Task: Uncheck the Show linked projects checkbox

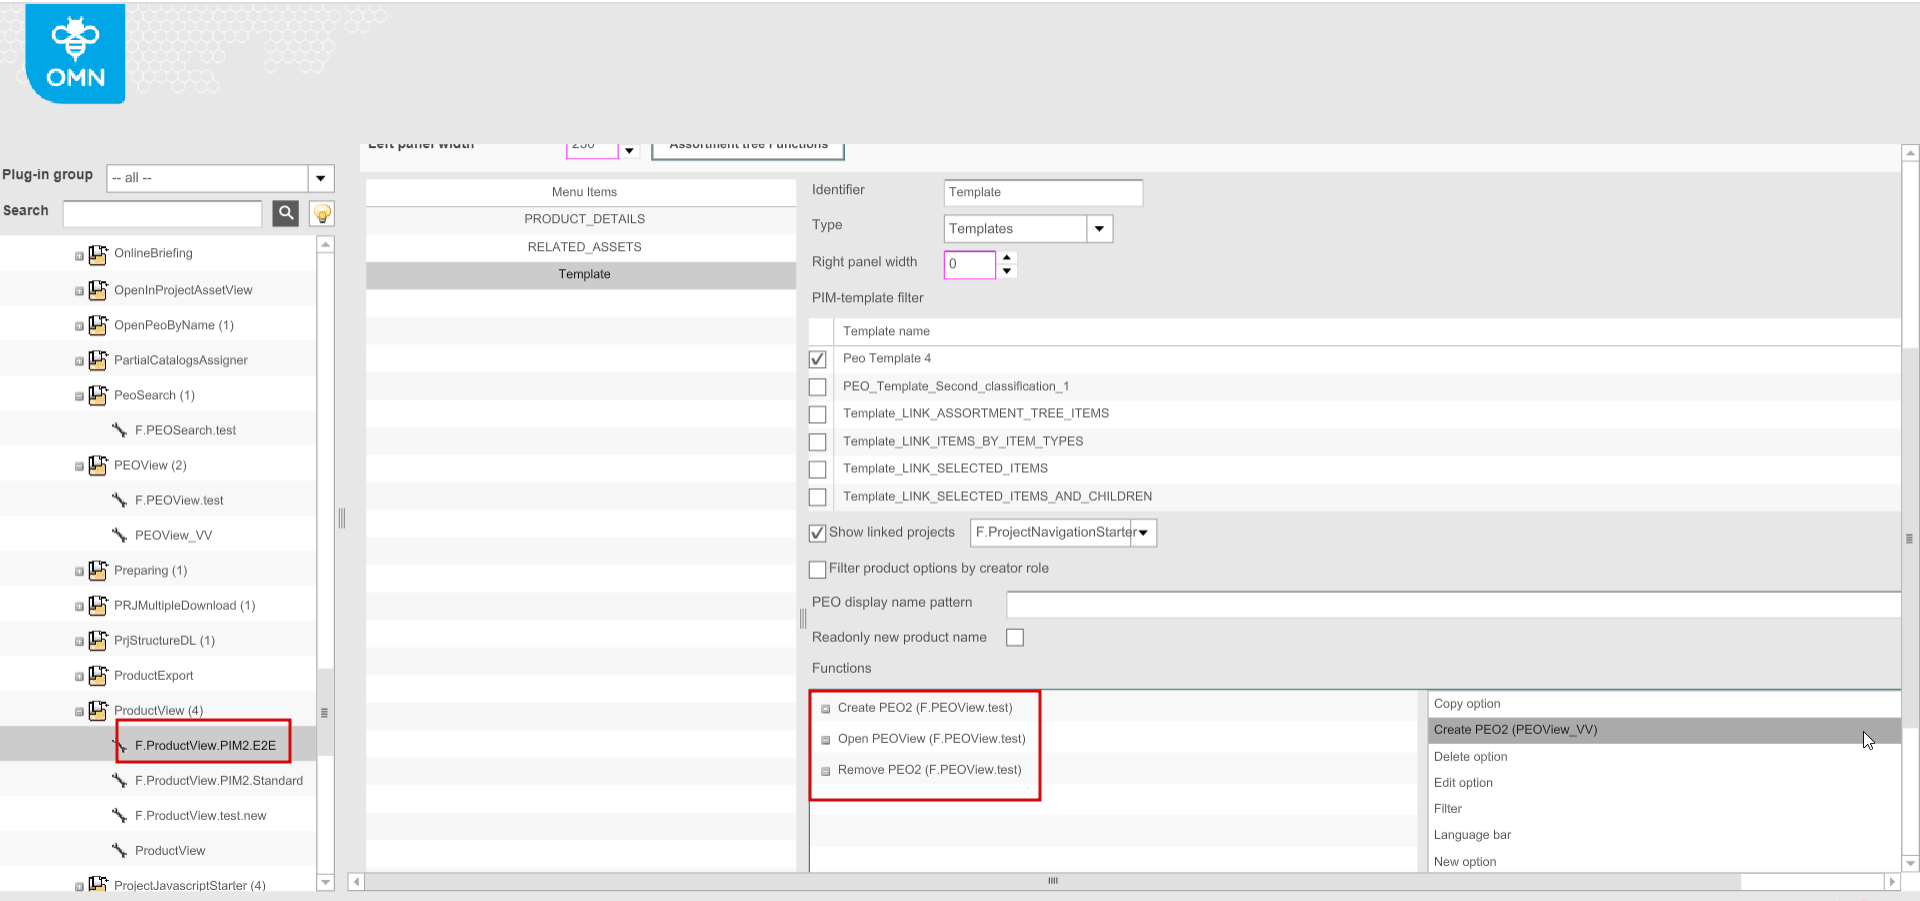Action: (x=817, y=533)
